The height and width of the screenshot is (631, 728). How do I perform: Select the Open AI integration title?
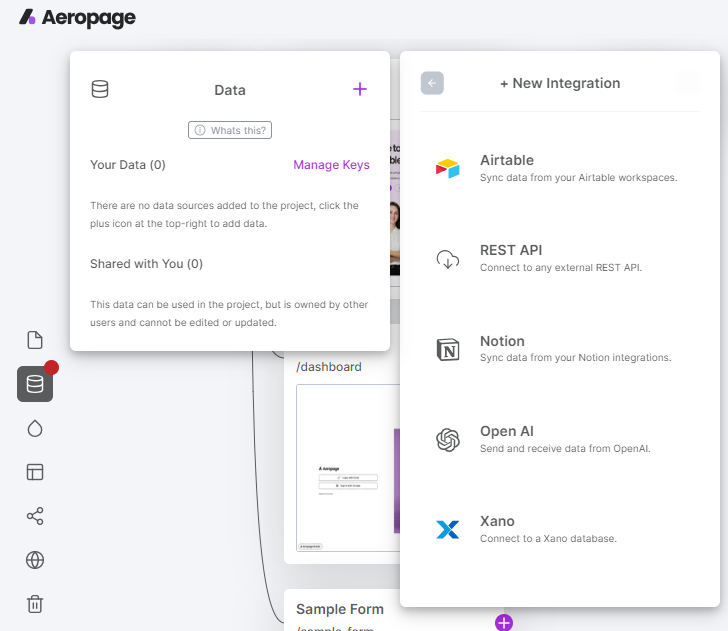click(507, 431)
